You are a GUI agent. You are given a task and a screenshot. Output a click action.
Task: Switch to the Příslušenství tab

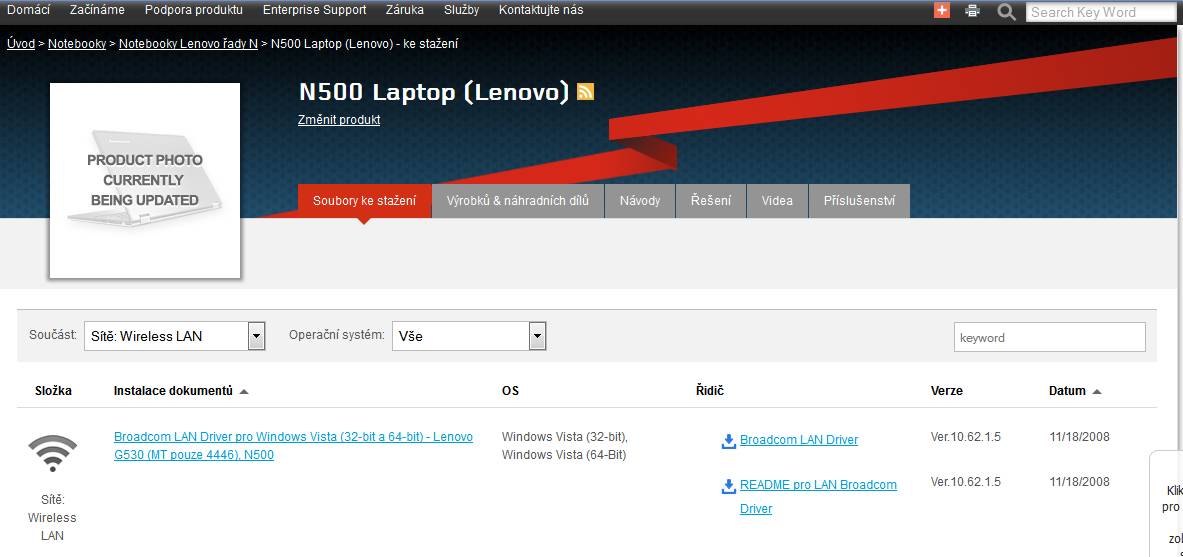[859, 201]
